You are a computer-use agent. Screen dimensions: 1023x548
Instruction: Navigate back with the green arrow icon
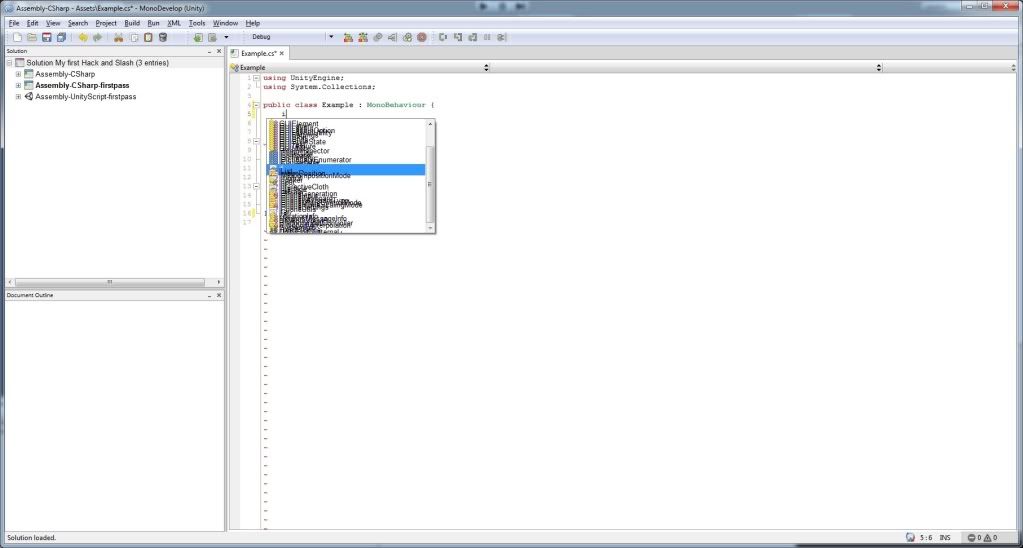tap(198, 37)
